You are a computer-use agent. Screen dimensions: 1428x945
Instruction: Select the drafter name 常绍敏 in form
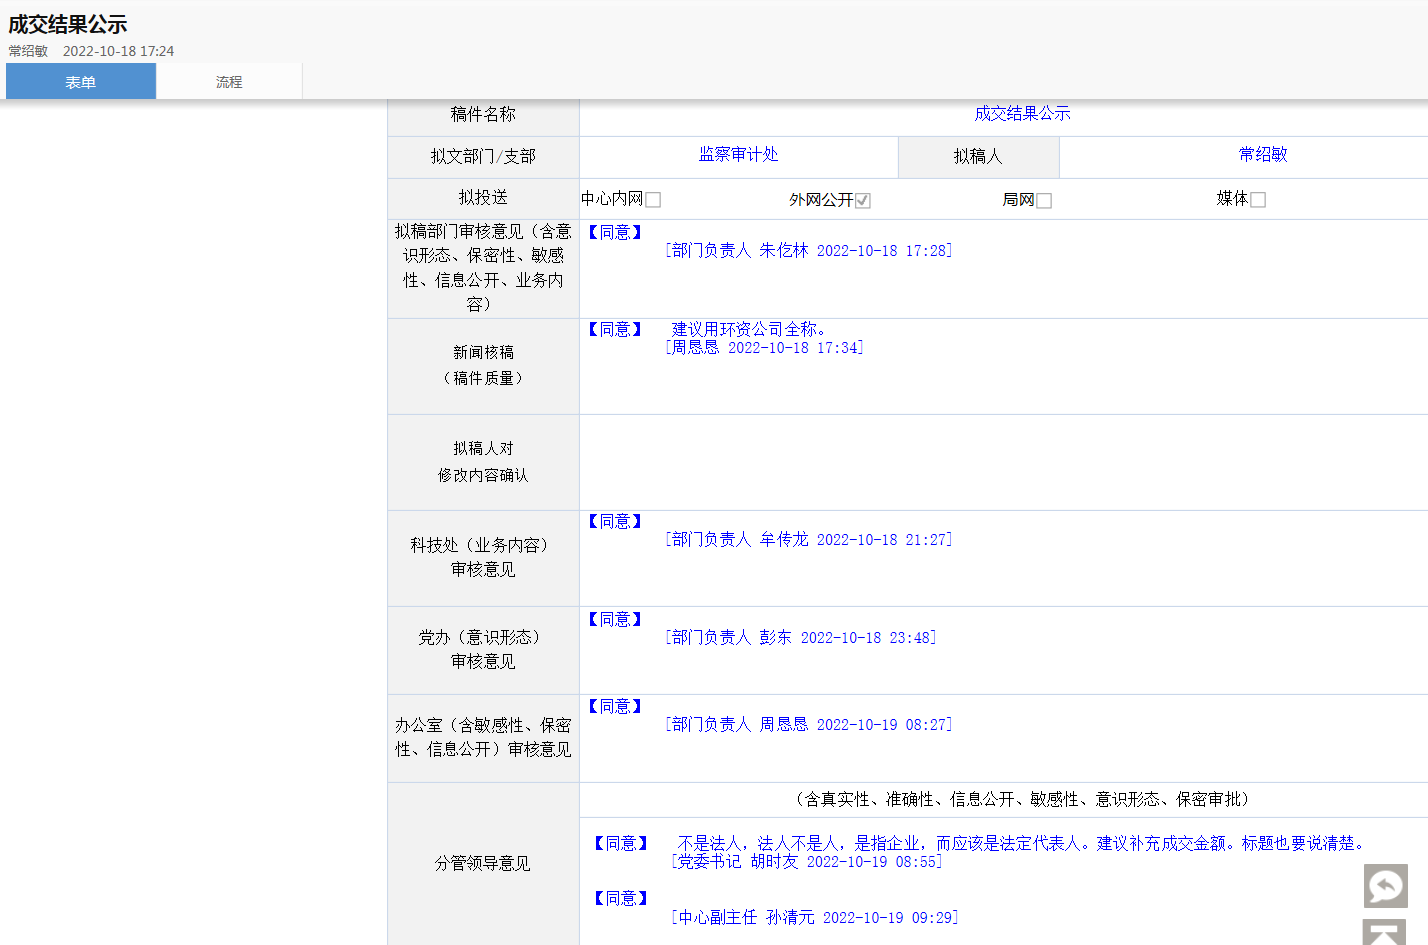coord(1263,155)
